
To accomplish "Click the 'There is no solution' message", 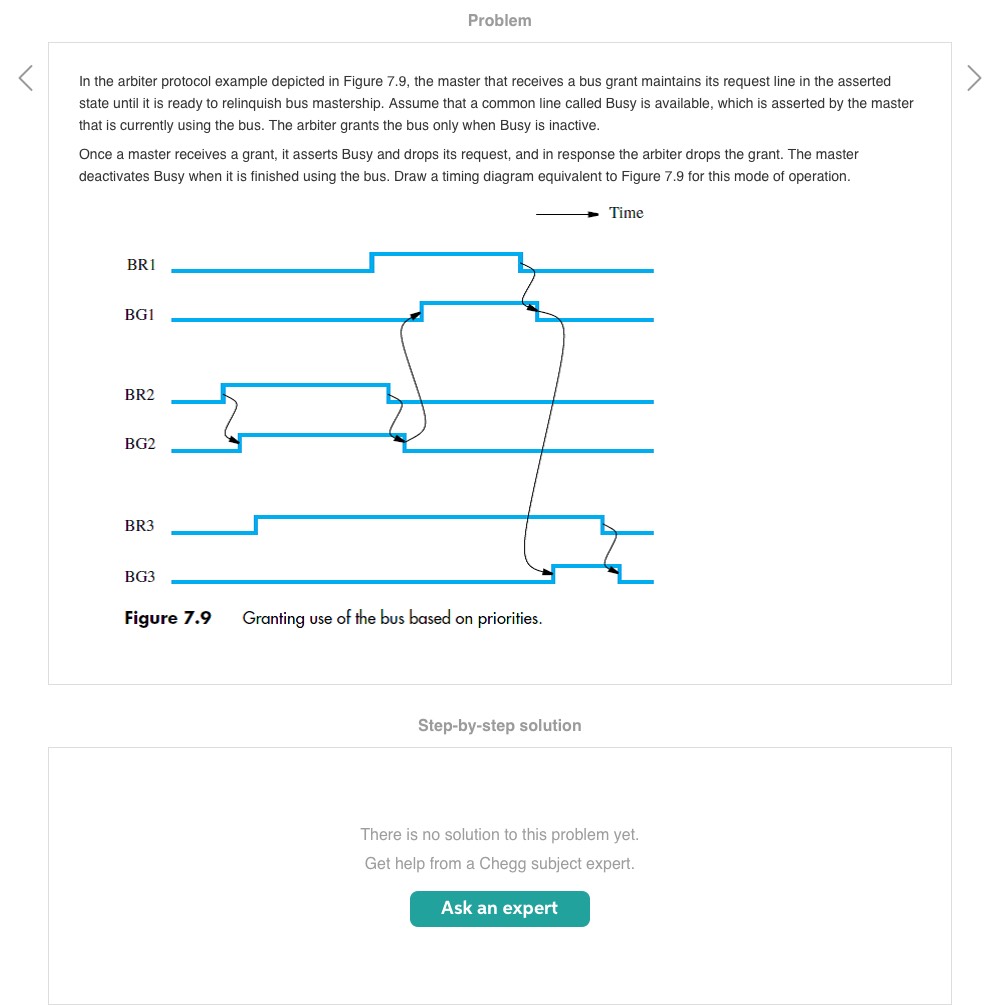I will pos(500,834).
